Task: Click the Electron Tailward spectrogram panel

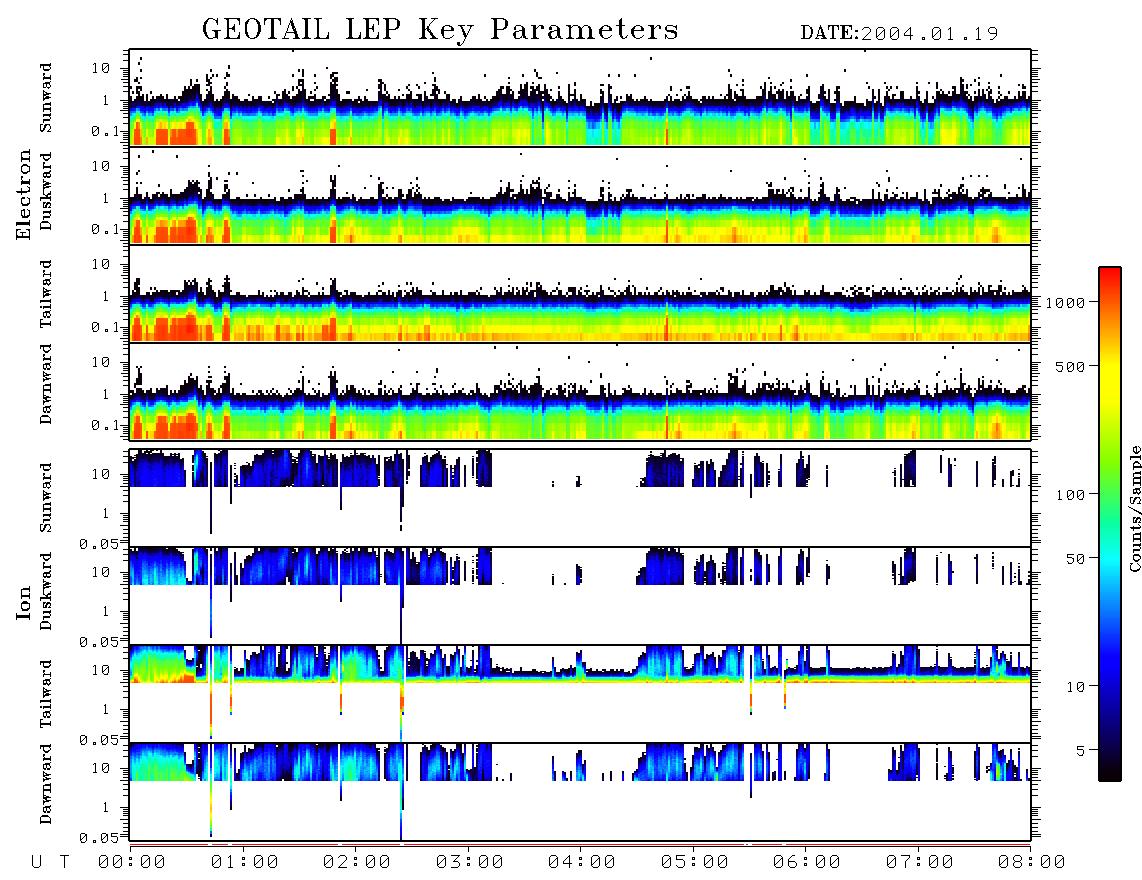Action: pyautogui.click(x=580, y=294)
